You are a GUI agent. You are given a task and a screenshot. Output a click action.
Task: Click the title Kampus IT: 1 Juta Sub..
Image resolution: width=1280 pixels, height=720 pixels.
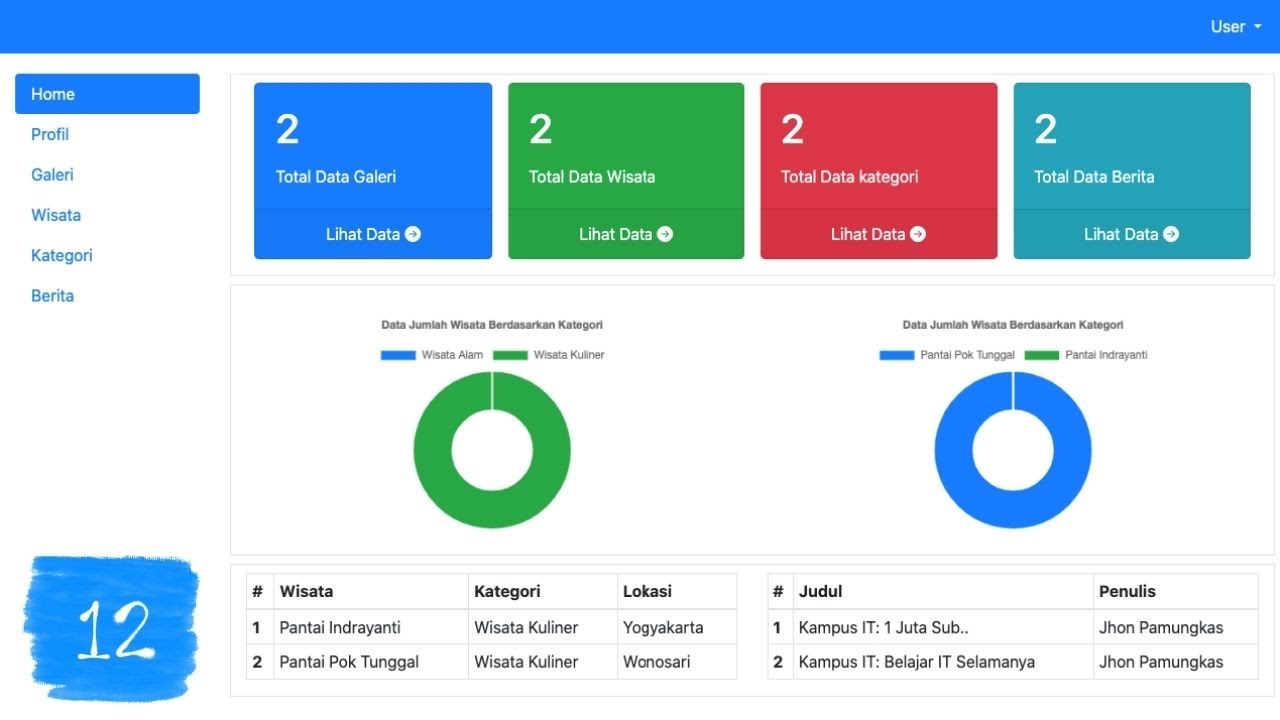[884, 628]
